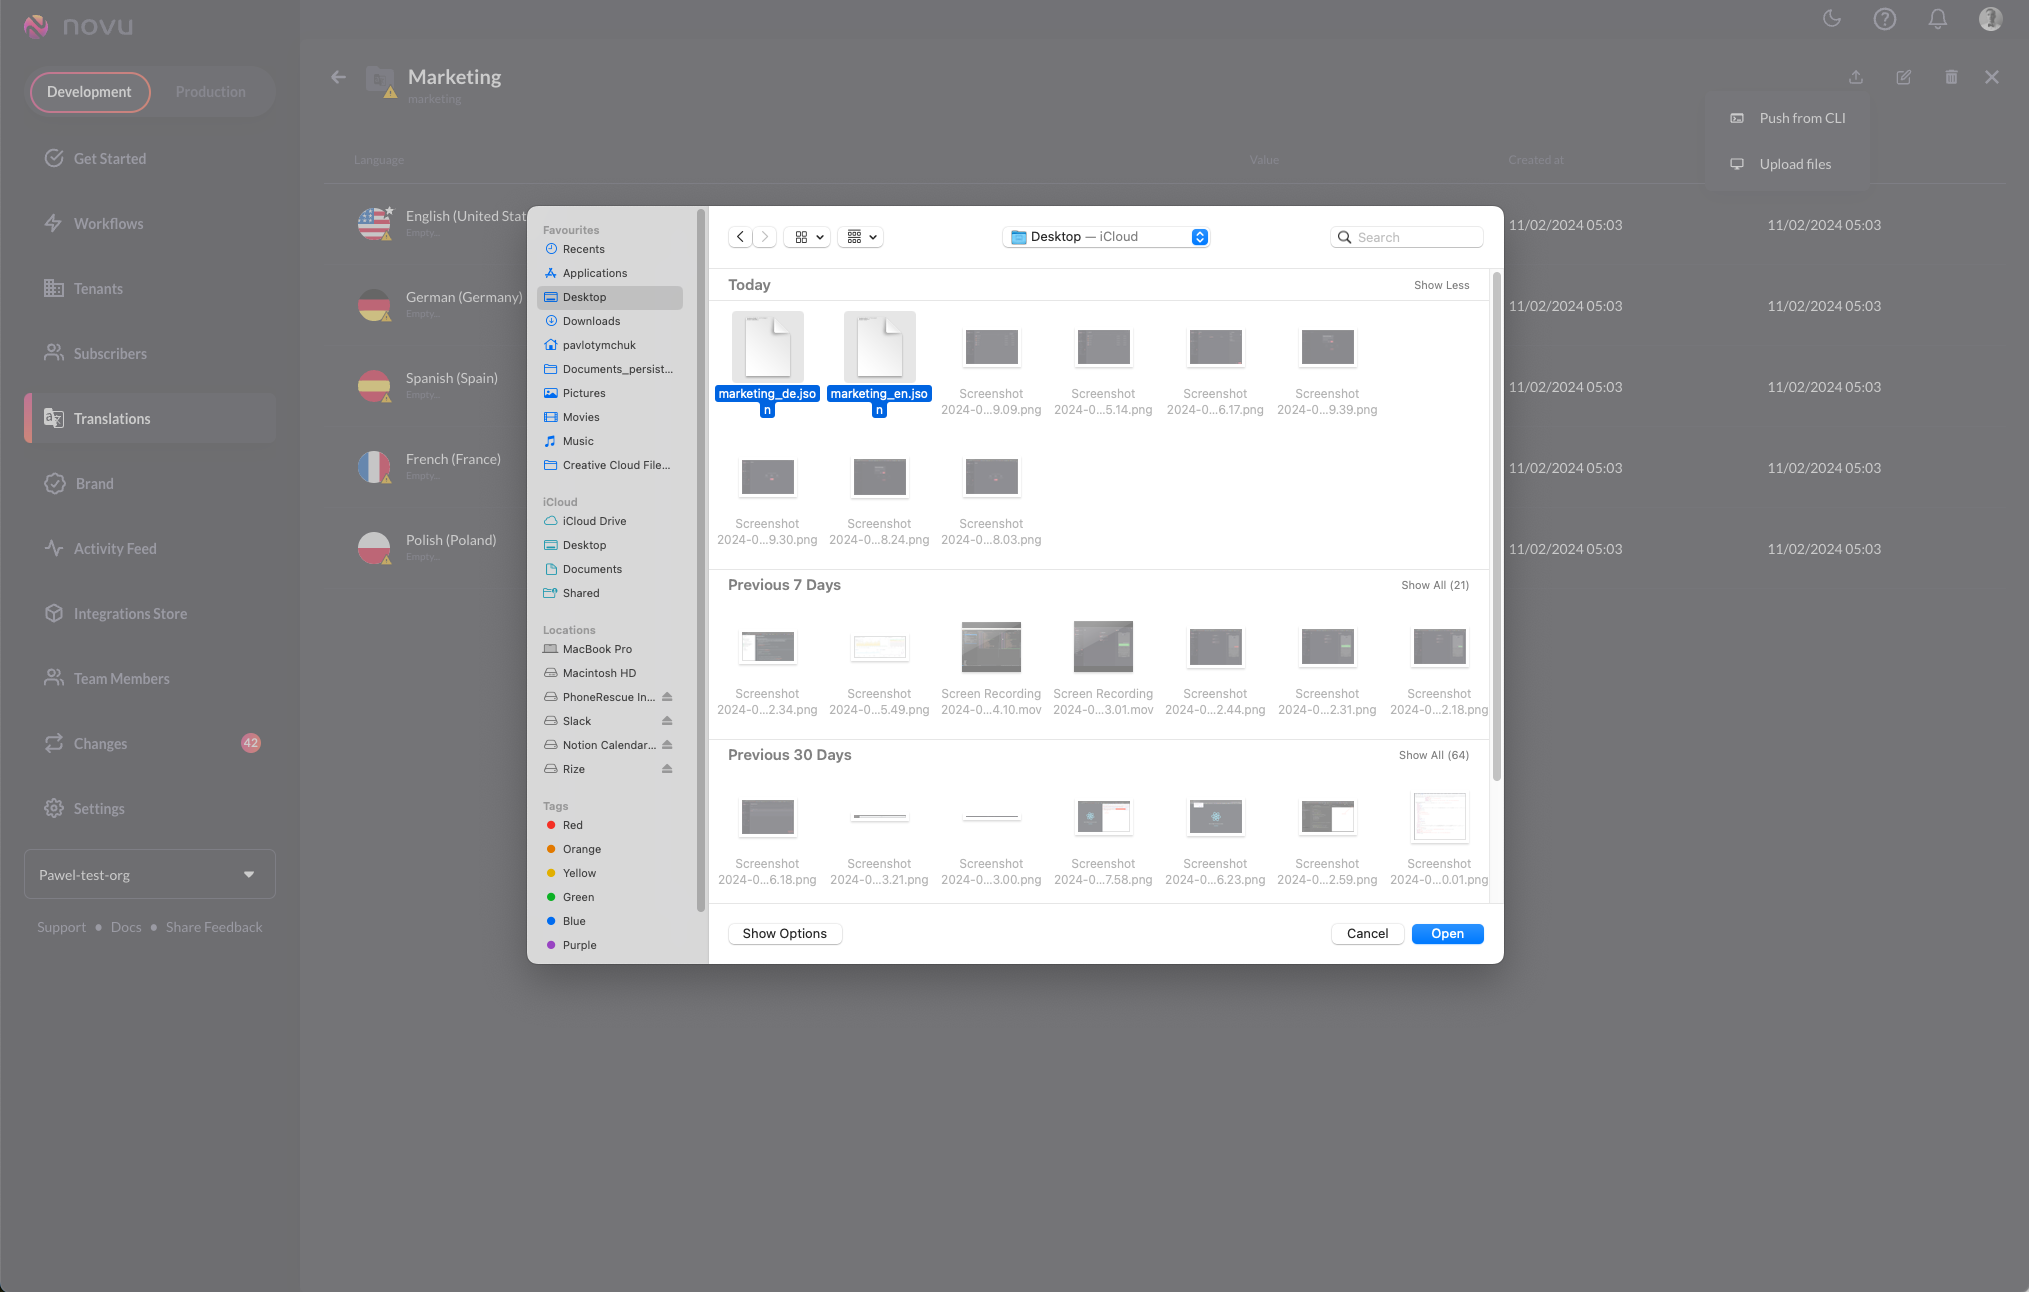Click the Translations sidebar icon
The image size is (2029, 1292).
coord(54,418)
